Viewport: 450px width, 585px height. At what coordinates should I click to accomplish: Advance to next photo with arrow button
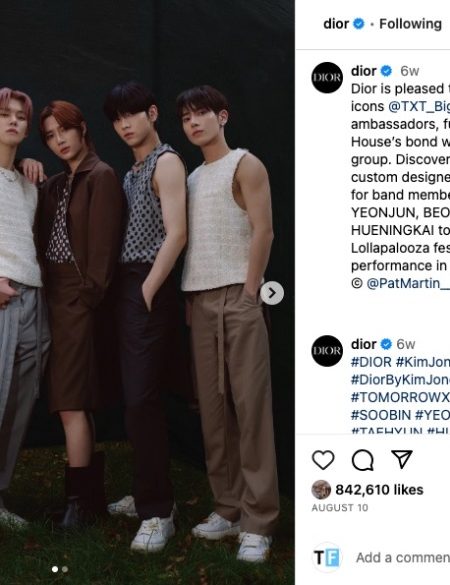coord(272,293)
